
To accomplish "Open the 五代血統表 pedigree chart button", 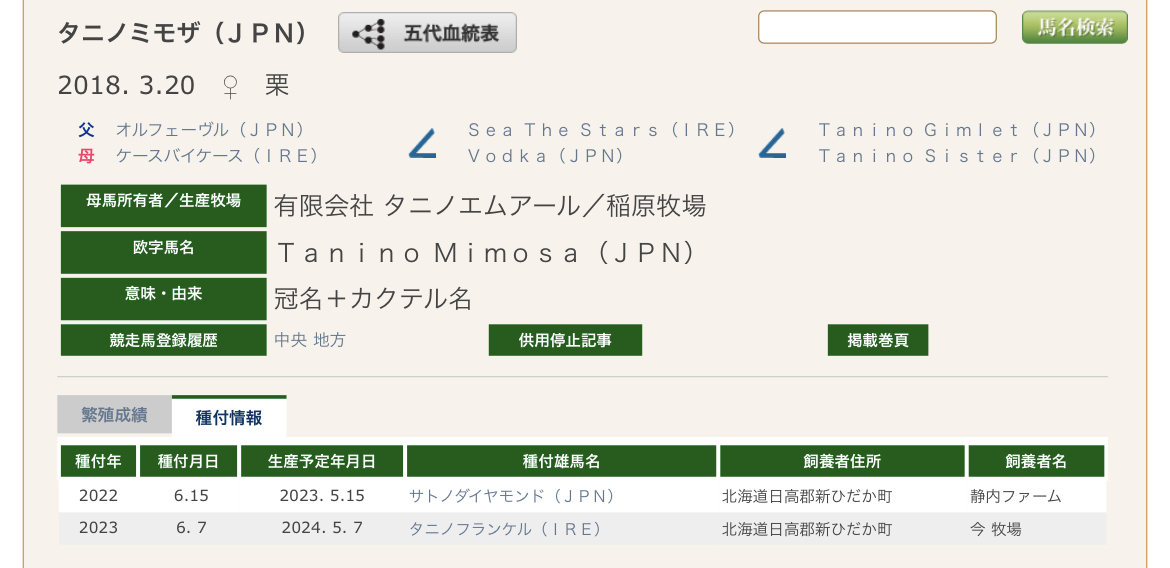I will point(427,33).
